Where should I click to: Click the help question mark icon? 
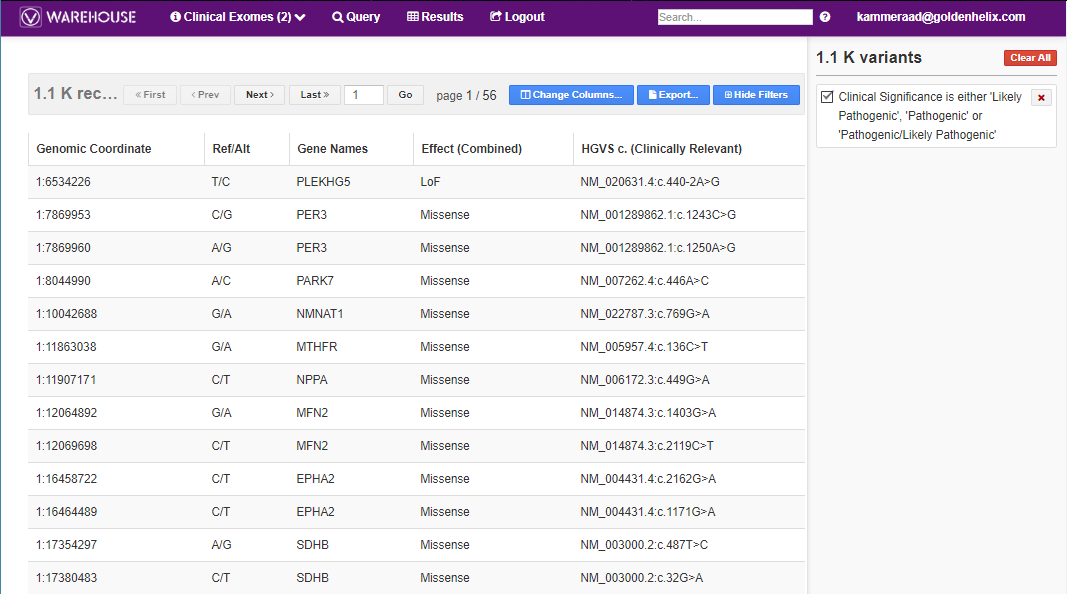coord(824,17)
